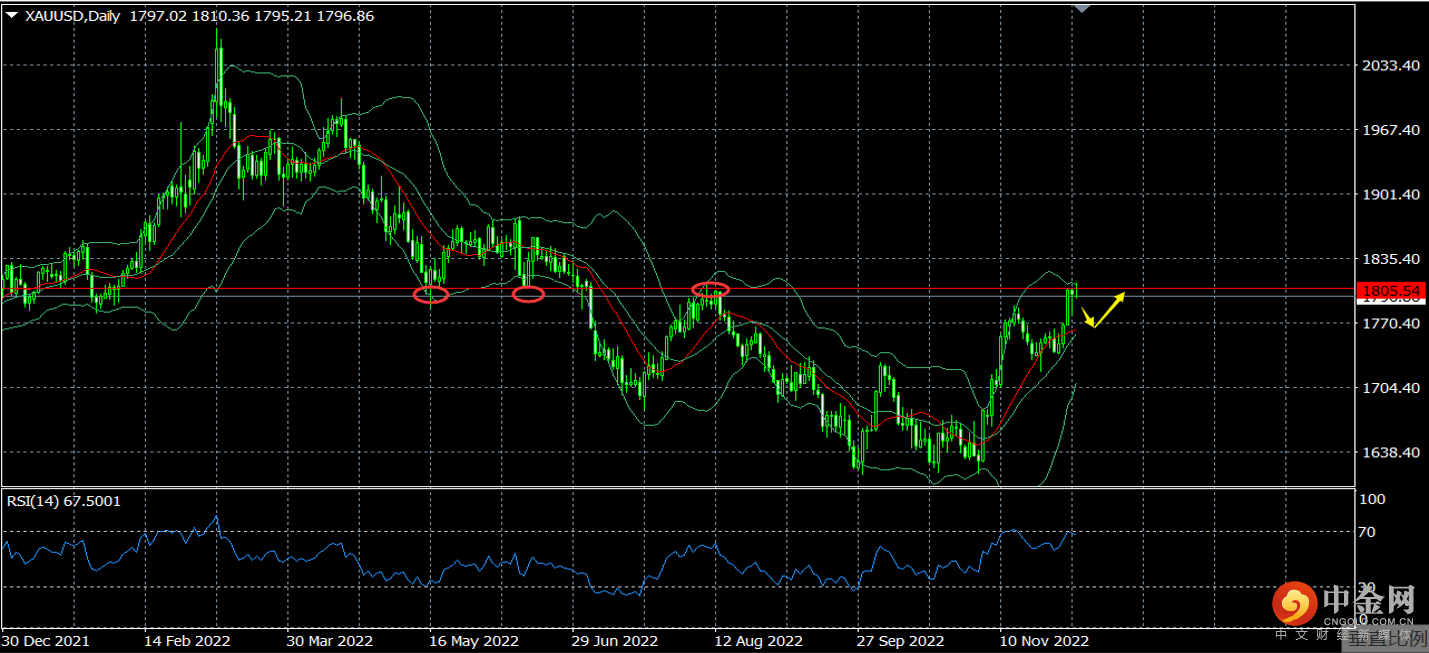Click the short yellow down arrow
The width and height of the screenshot is (1429, 653).
coord(1088,317)
